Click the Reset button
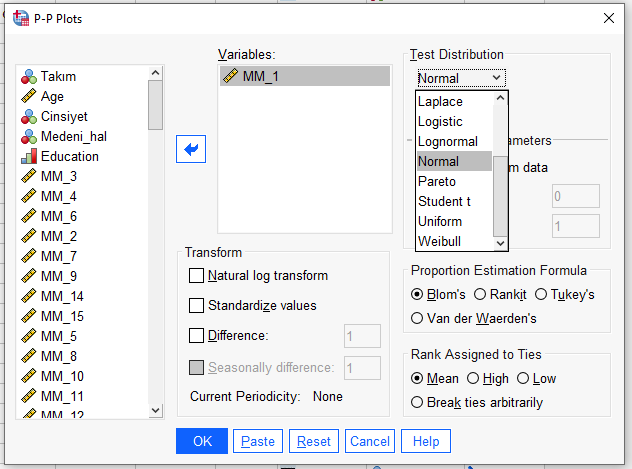The height and width of the screenshot is (469, 632). (x=313, y=441)
